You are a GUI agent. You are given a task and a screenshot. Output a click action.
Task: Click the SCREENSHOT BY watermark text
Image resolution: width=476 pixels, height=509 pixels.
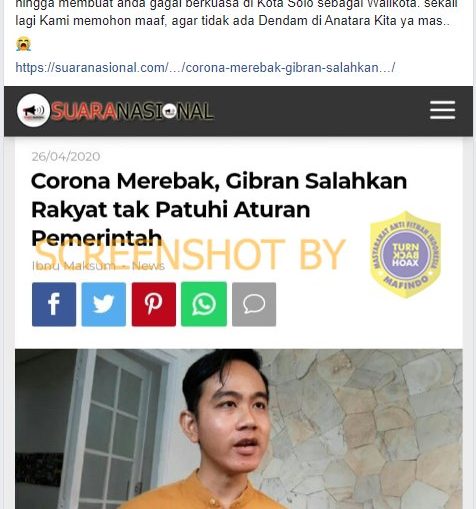point(189,255)
